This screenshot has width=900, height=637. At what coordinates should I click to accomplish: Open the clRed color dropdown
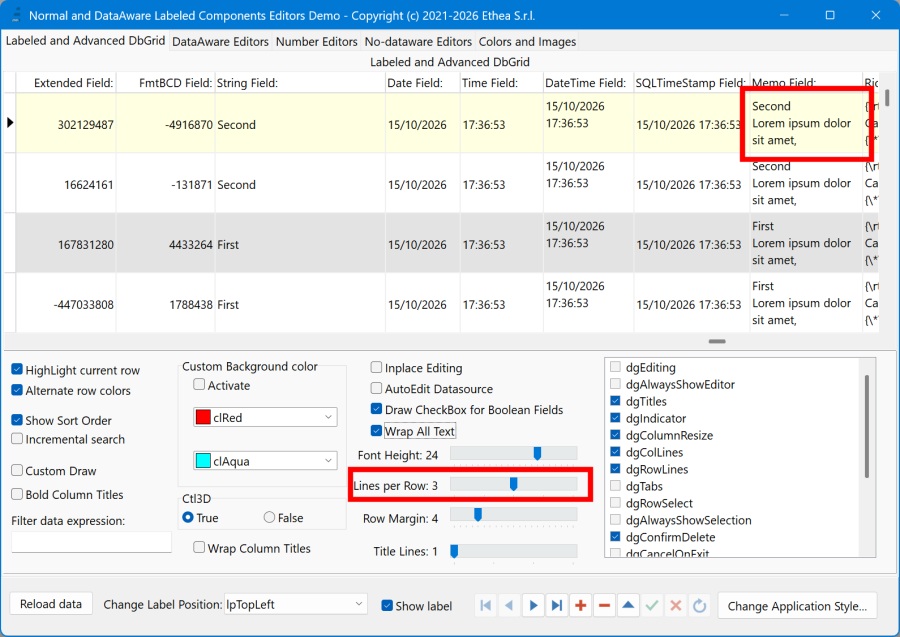pos(328,417)
